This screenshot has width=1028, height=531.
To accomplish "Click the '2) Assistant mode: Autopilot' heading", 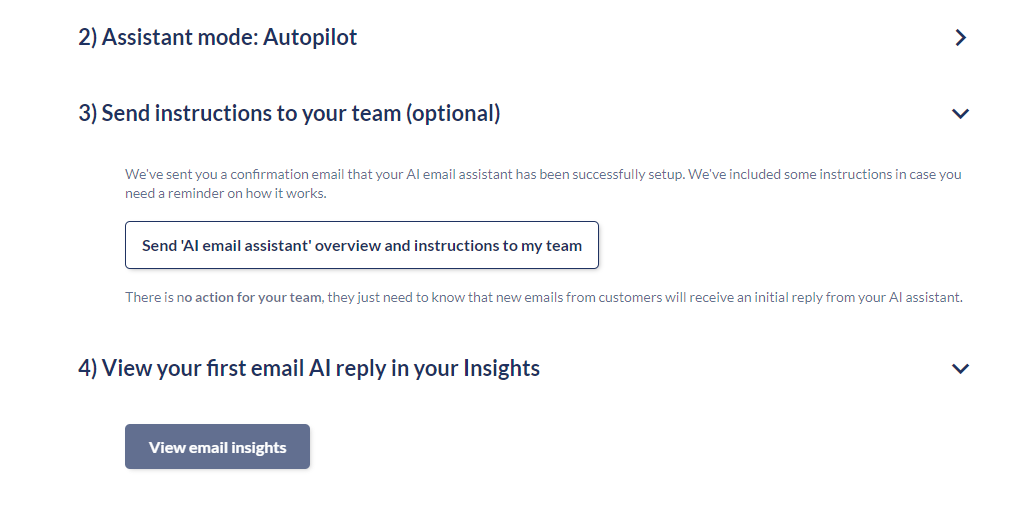I will tap(218, 38).
